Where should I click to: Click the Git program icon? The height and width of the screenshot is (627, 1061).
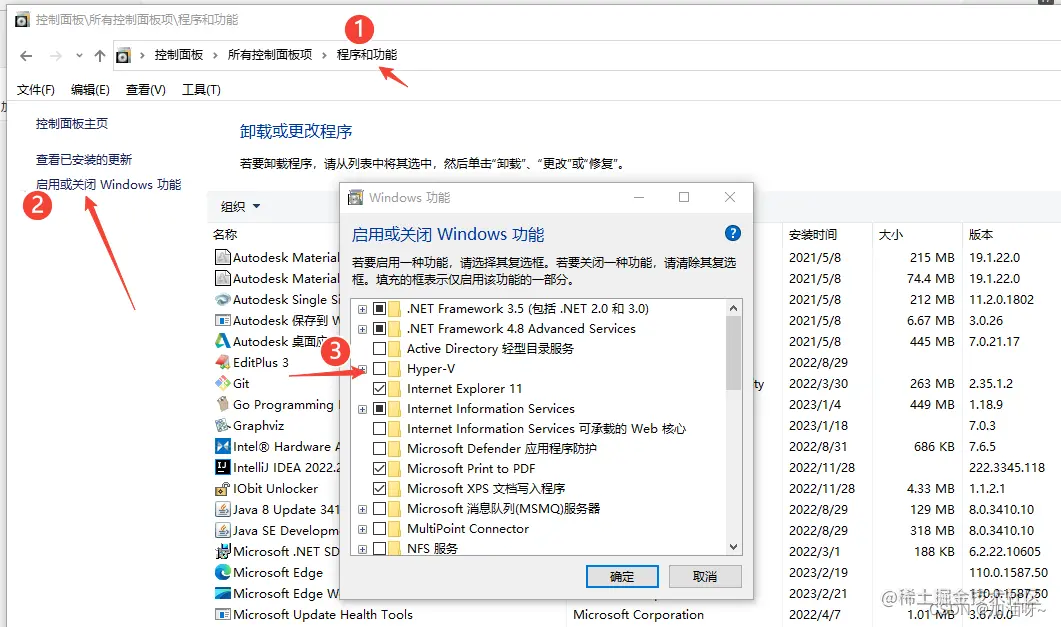[223, 384]
